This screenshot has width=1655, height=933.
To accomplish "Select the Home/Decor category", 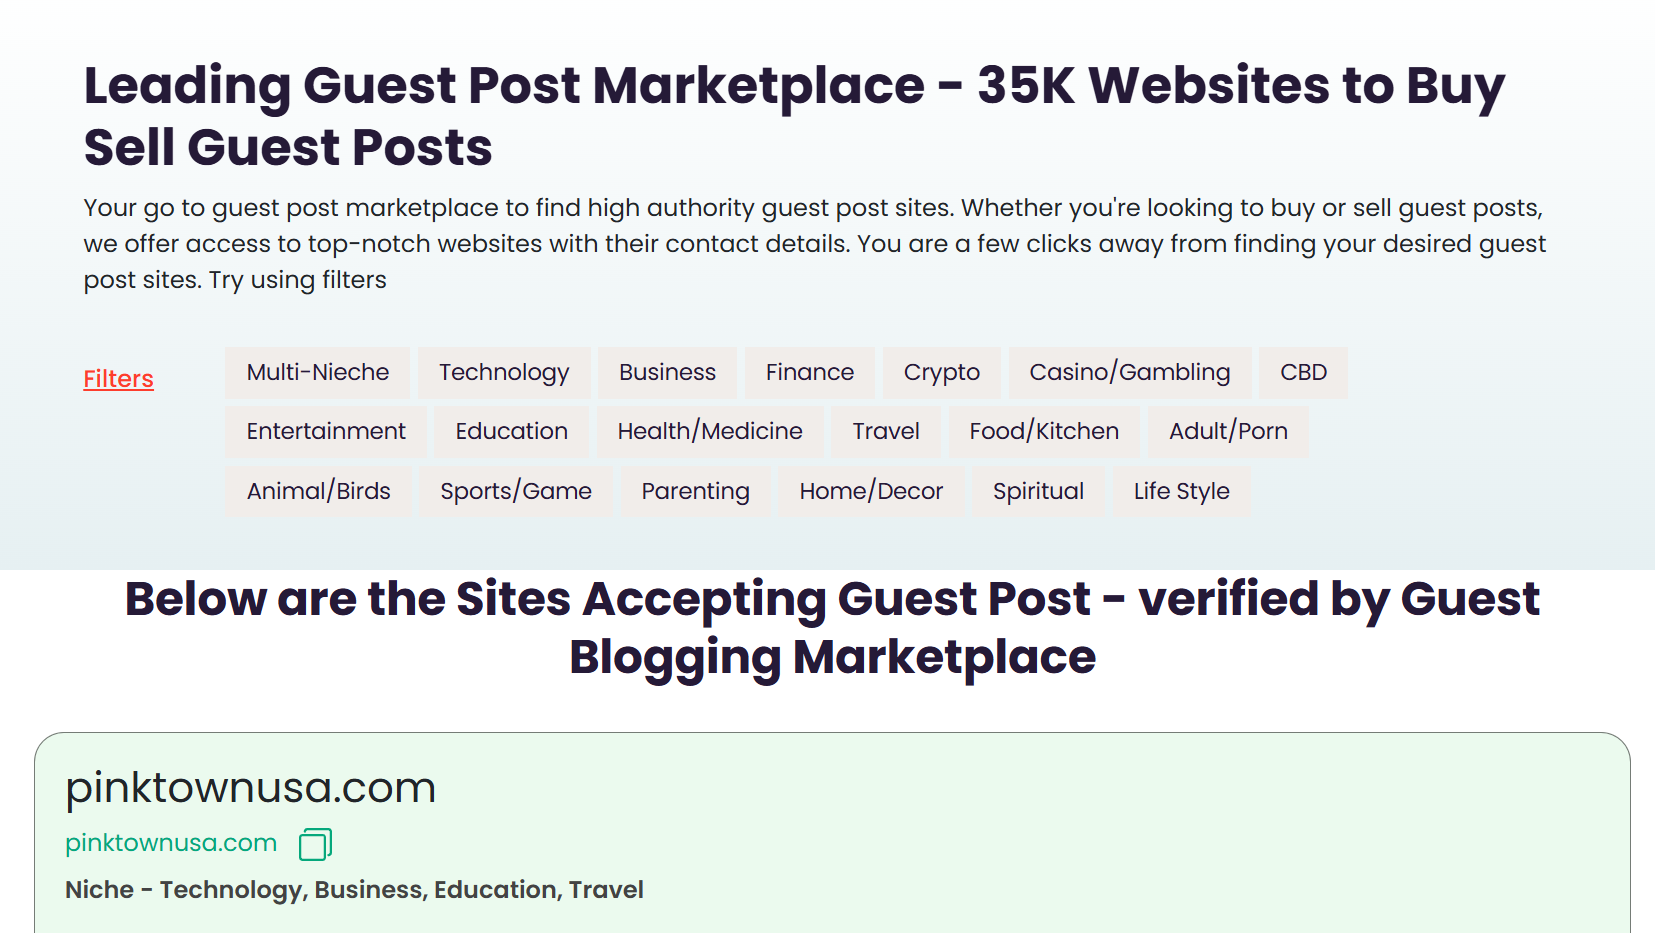I will (871, 491).
